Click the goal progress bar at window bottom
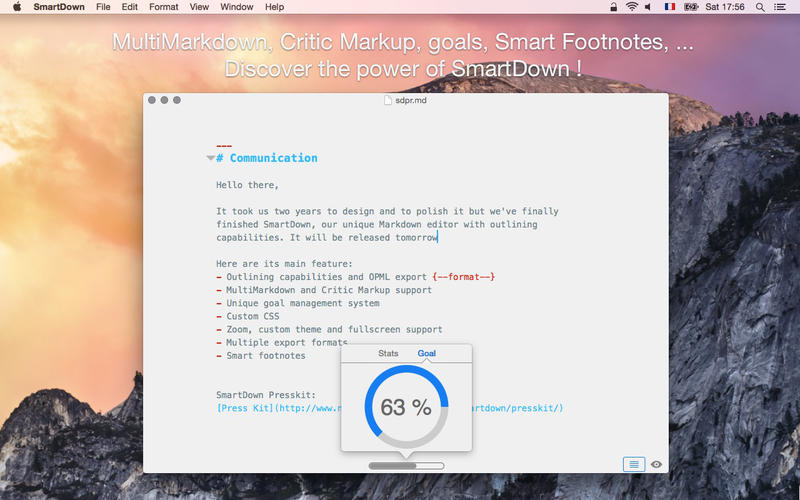Screen dimensions: 800x500 [406, 466]
